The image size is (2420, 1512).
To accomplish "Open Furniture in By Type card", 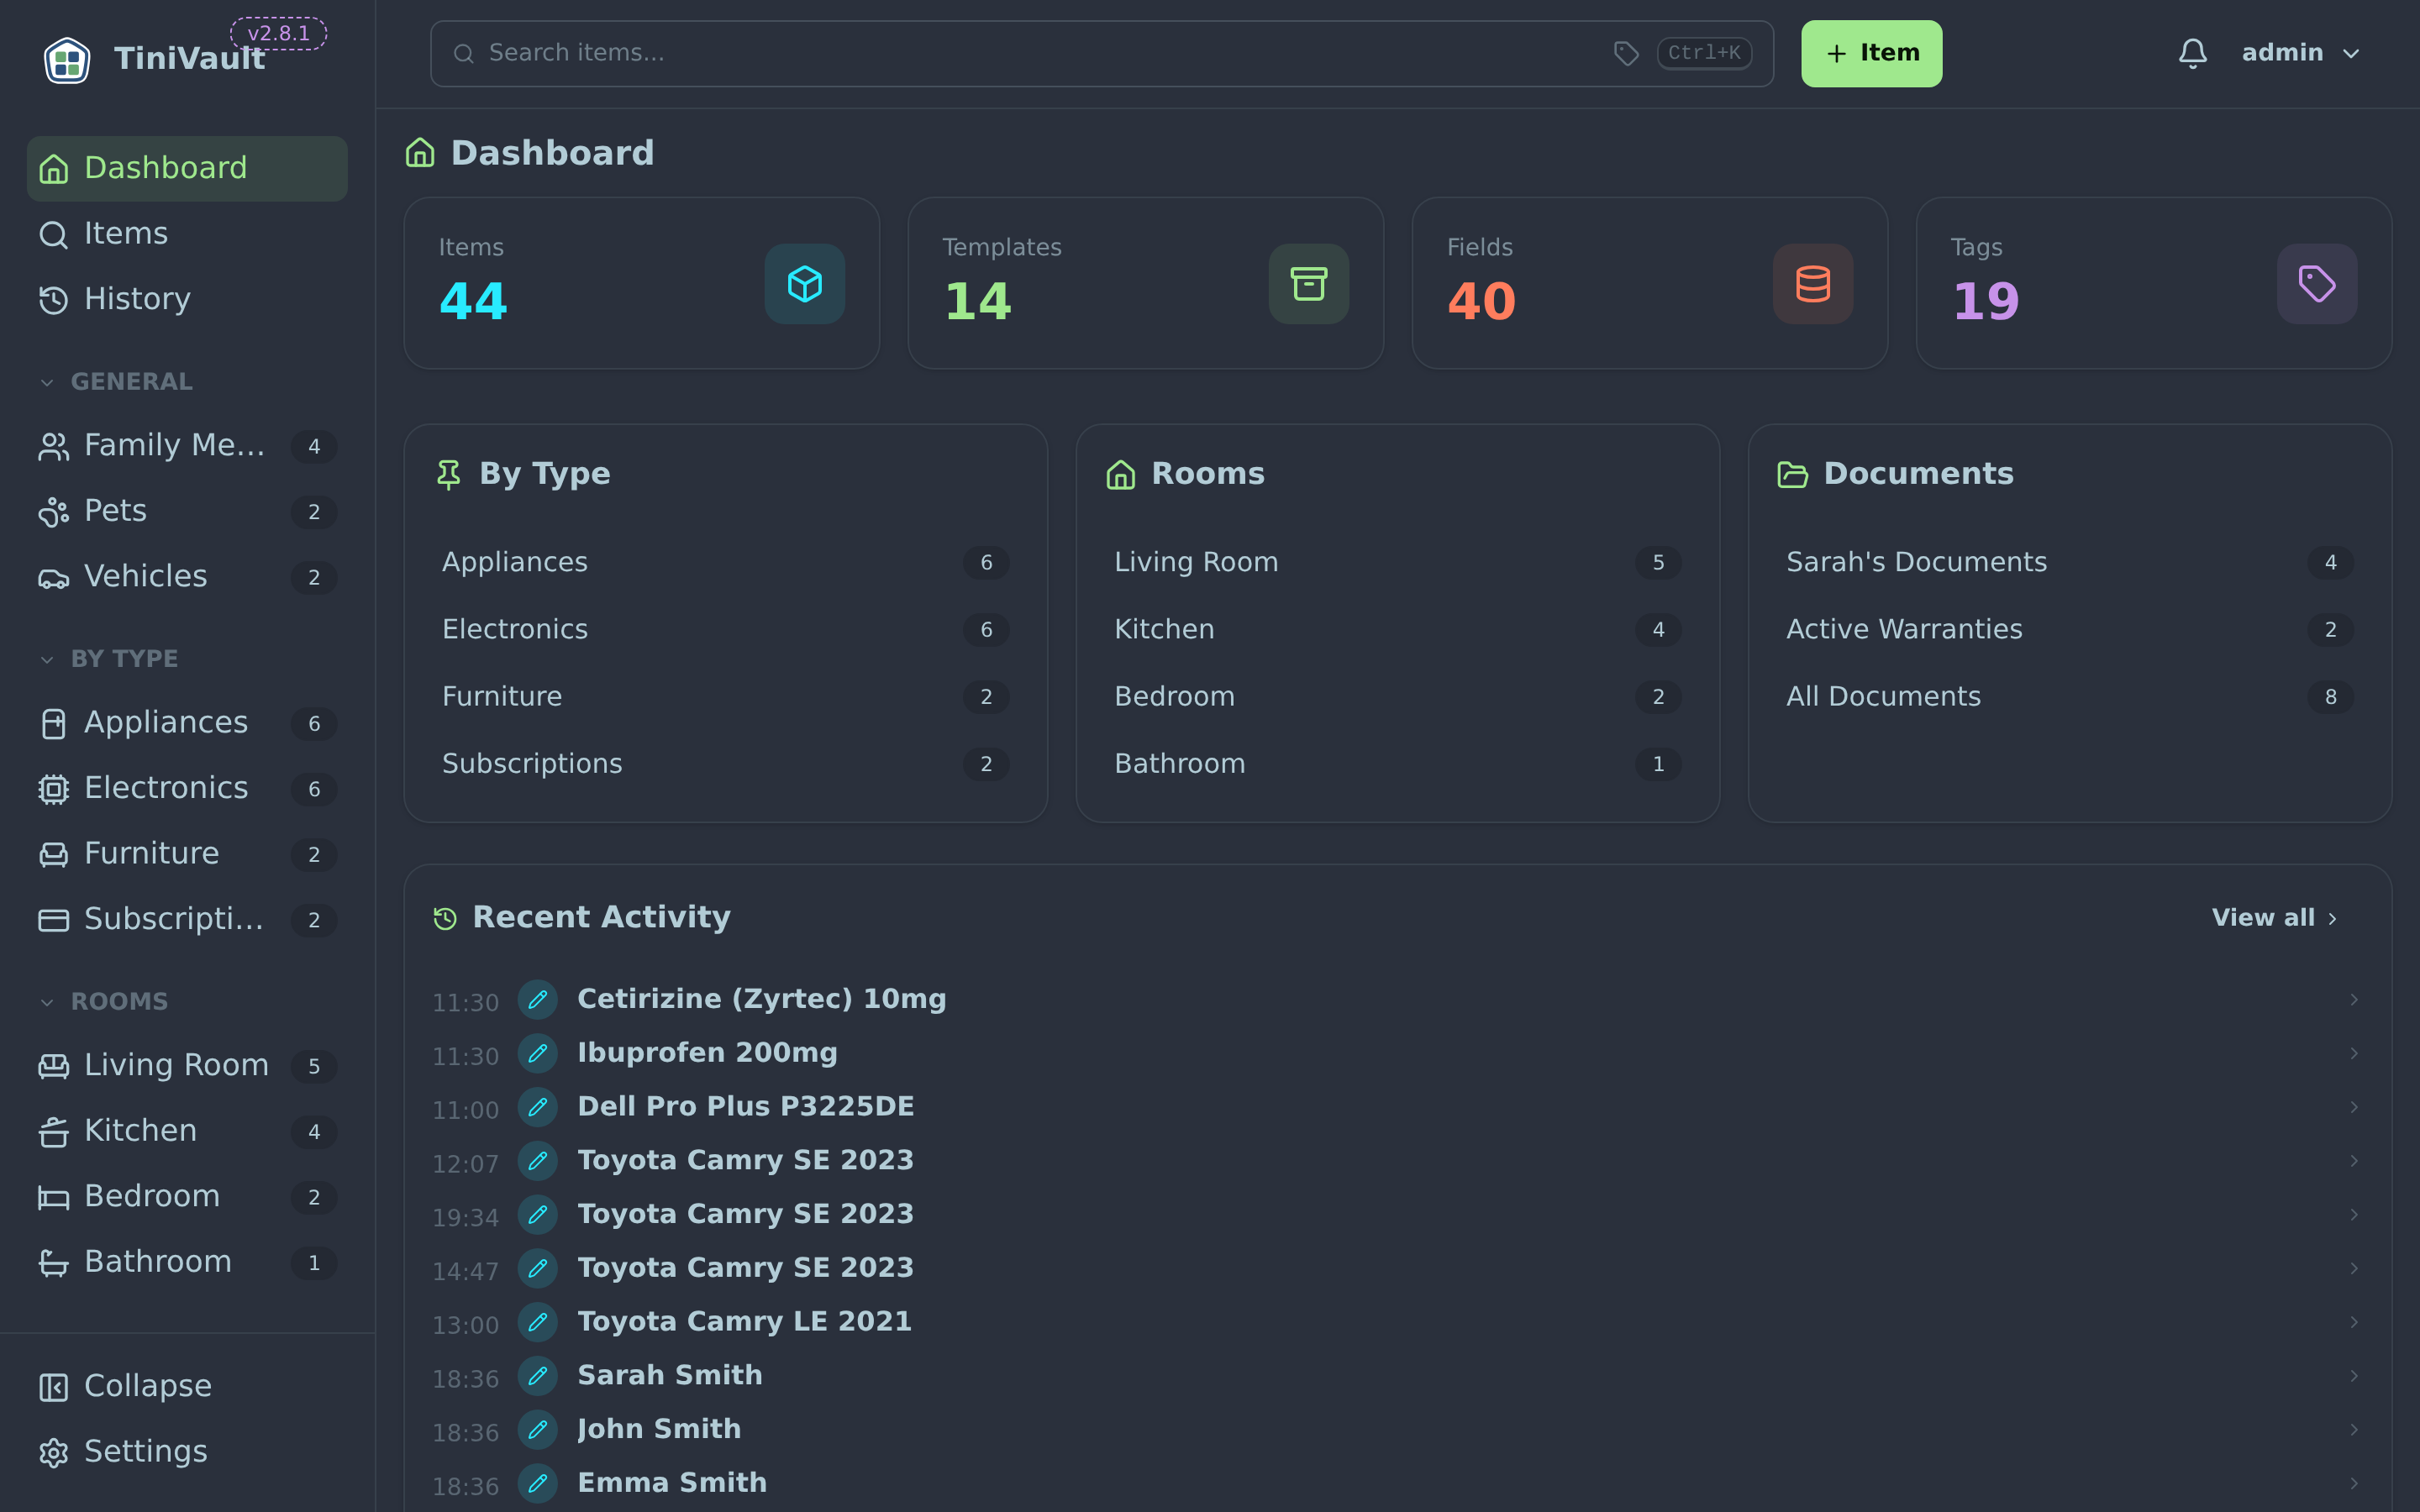I will (725, 697).
